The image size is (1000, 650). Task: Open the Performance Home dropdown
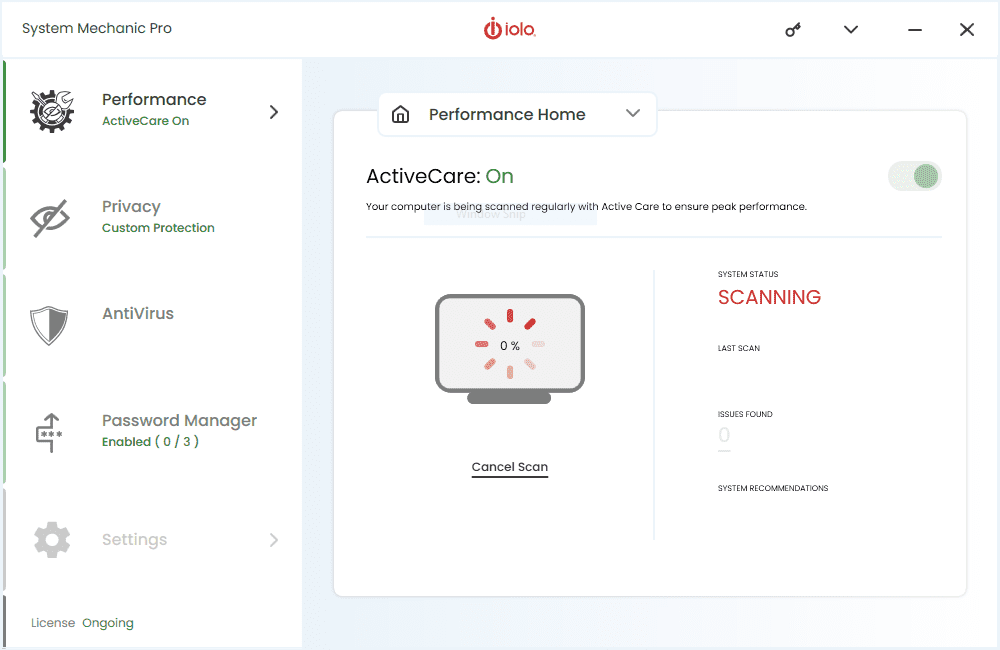pos(517,114)
